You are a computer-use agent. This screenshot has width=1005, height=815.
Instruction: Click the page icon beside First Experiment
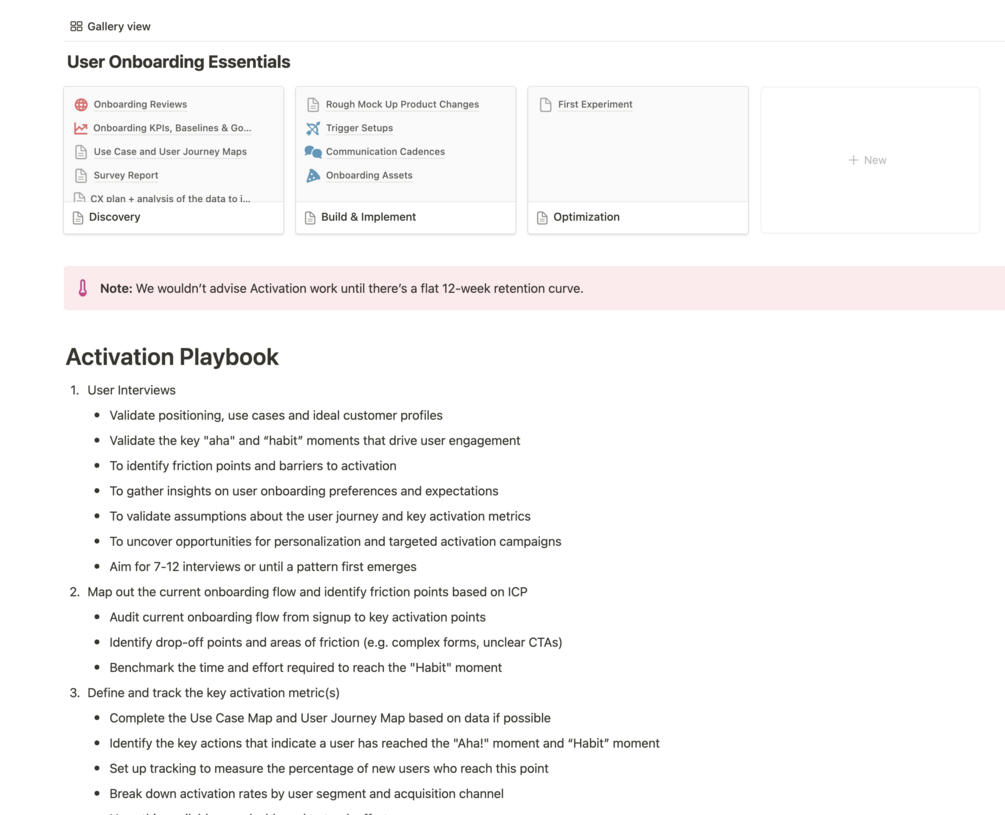pyautogui.click(x=546, y=104)
